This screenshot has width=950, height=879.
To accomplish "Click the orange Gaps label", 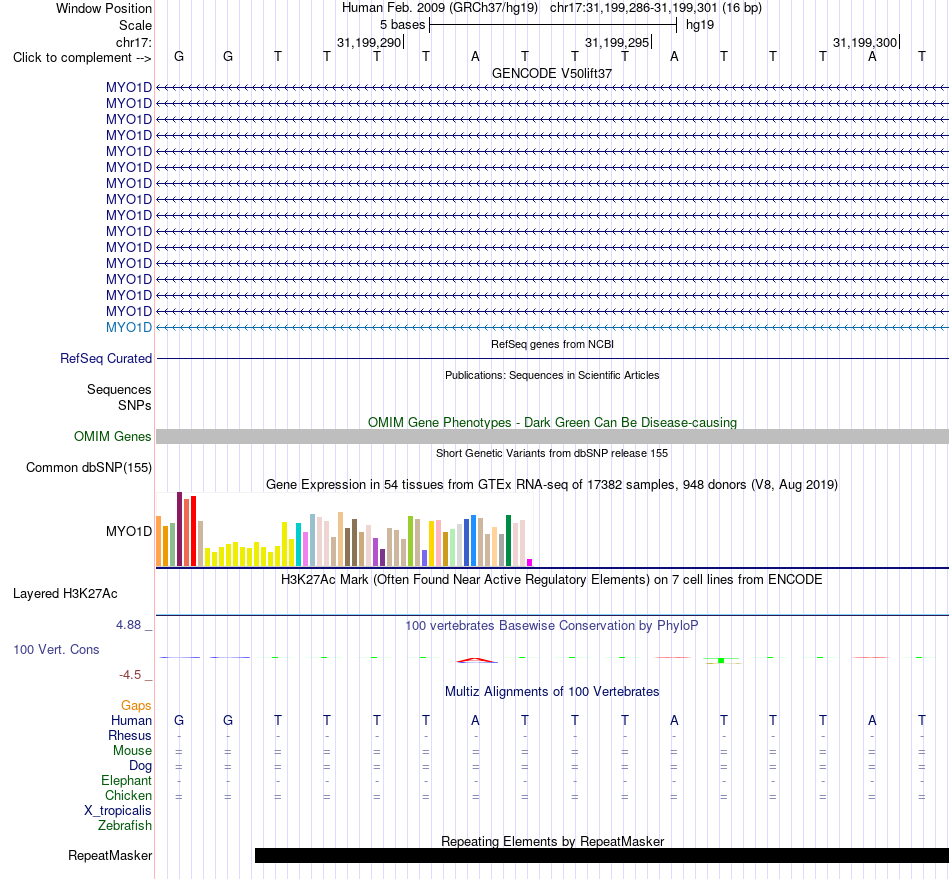I will click(136, 705).
